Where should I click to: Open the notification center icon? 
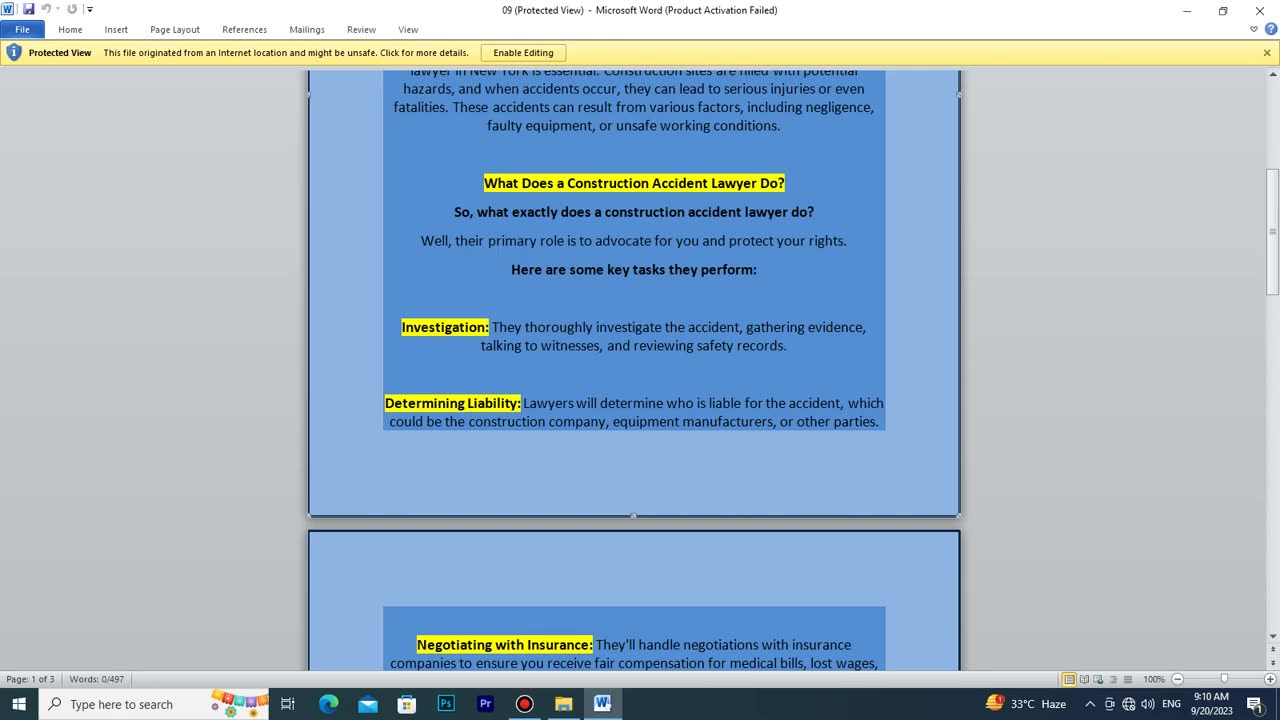1255,704
